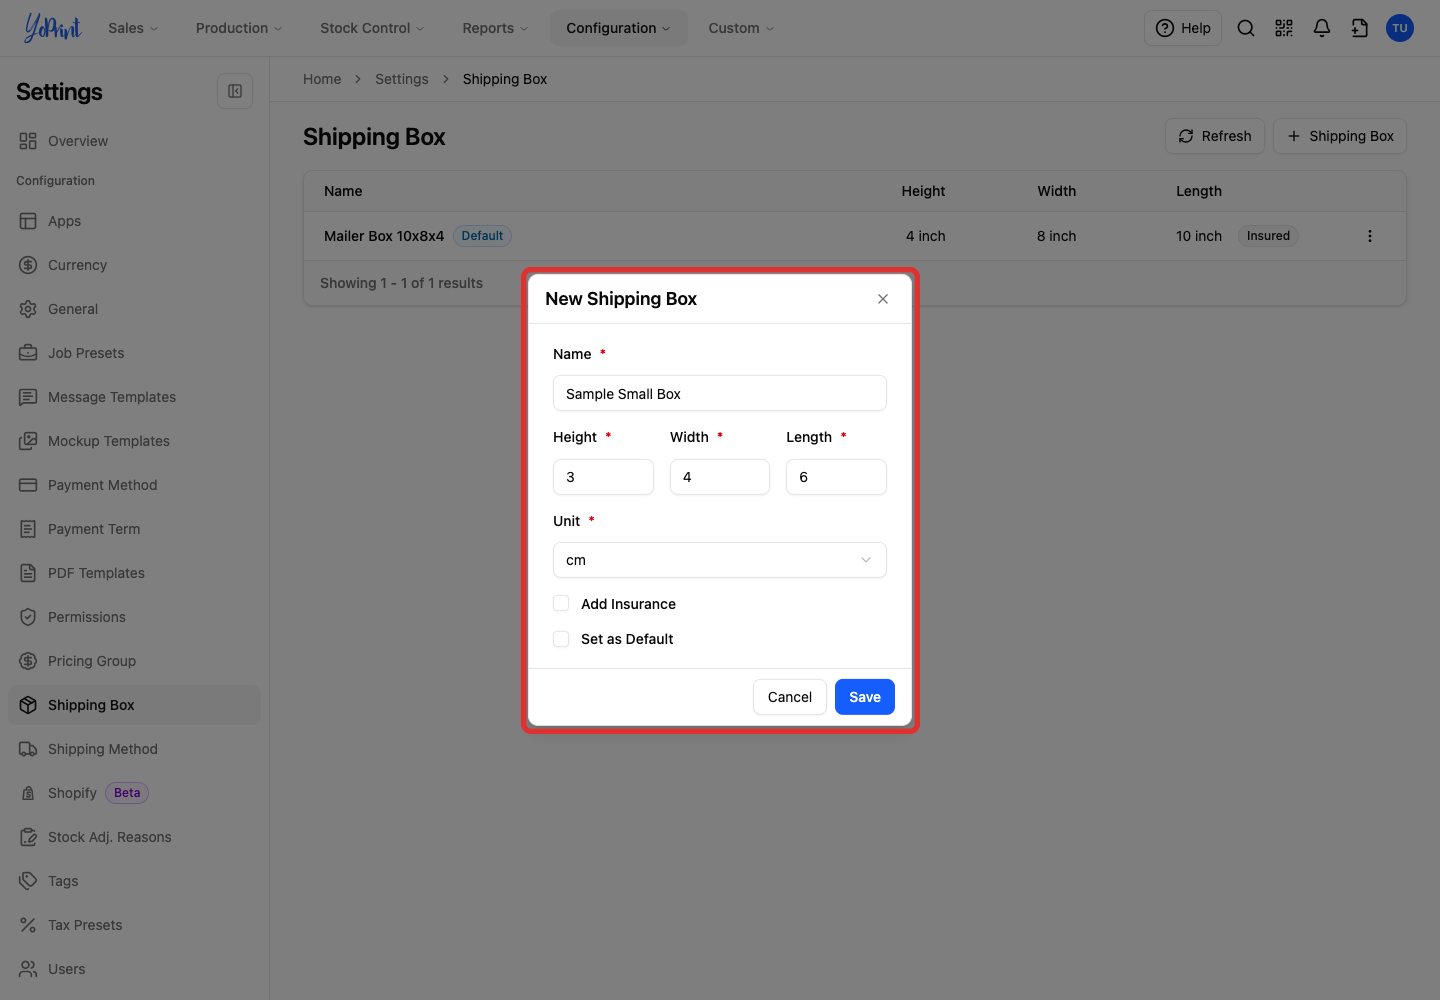The width and height of the screenshot is (1440, 1000).
Task: Expand the Configuration menu
Action: click(x=618, y=28)
